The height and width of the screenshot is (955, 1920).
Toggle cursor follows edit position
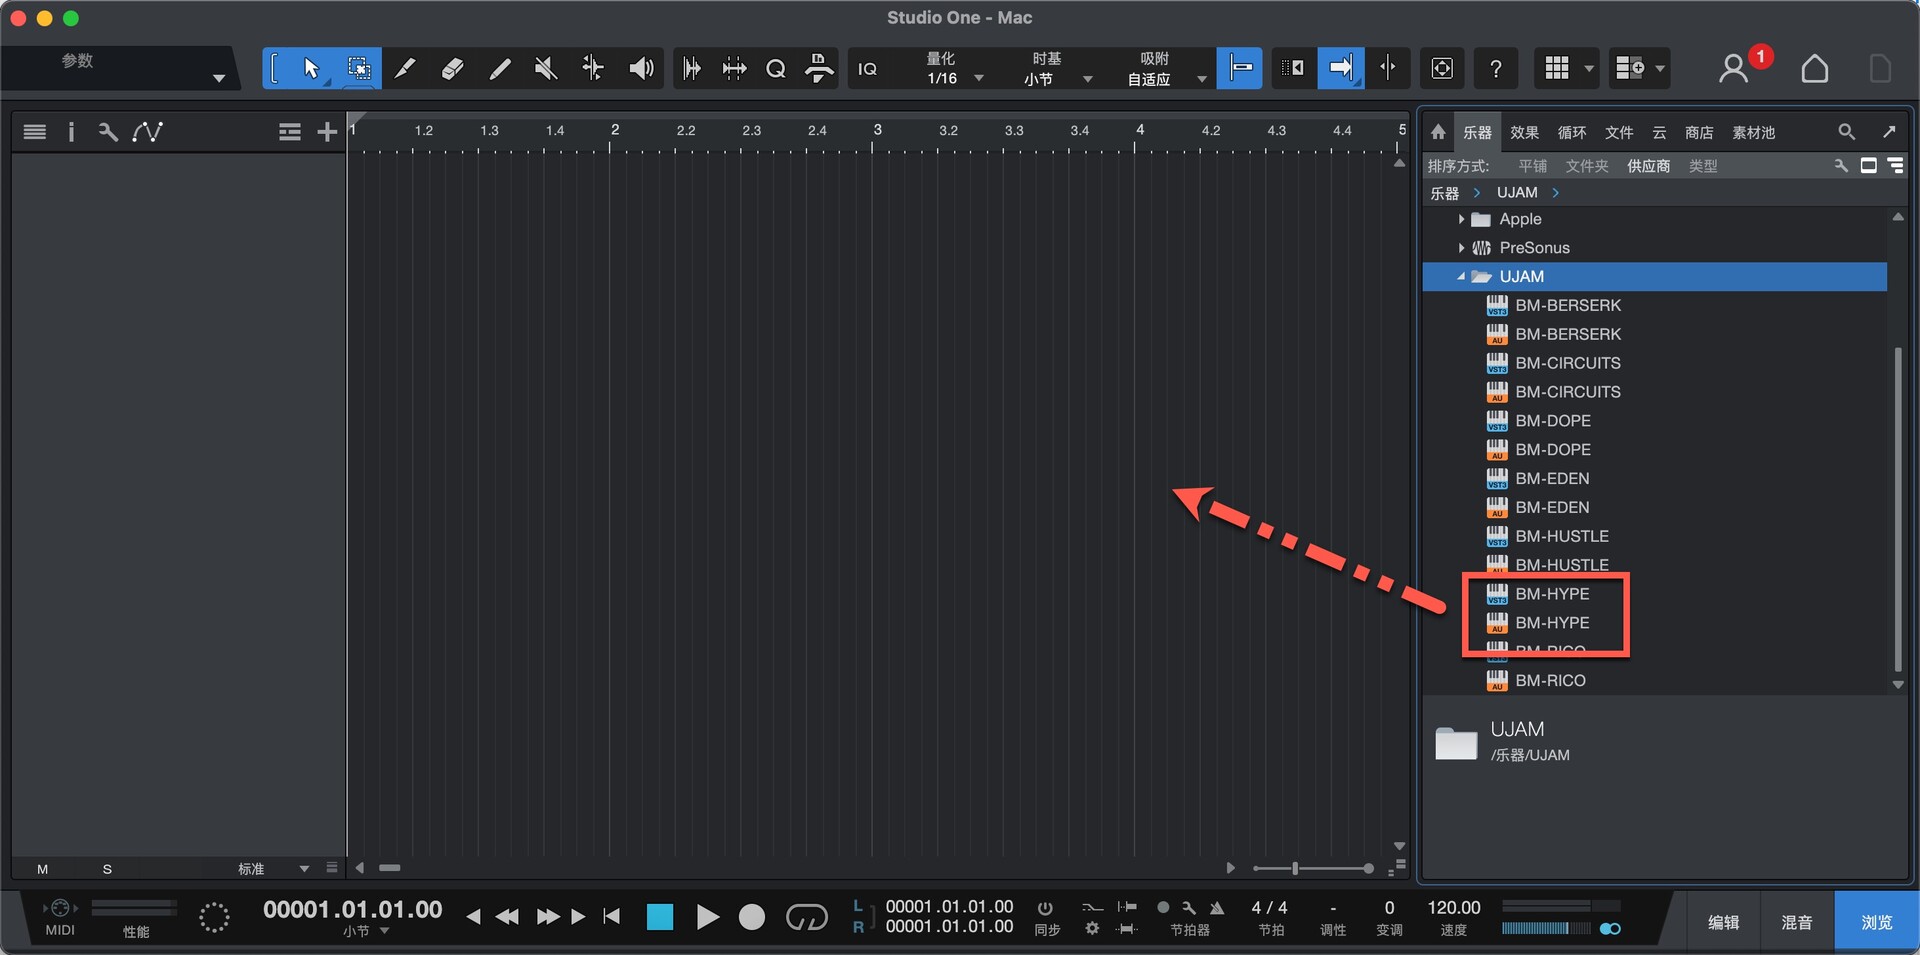point(1388,68)
